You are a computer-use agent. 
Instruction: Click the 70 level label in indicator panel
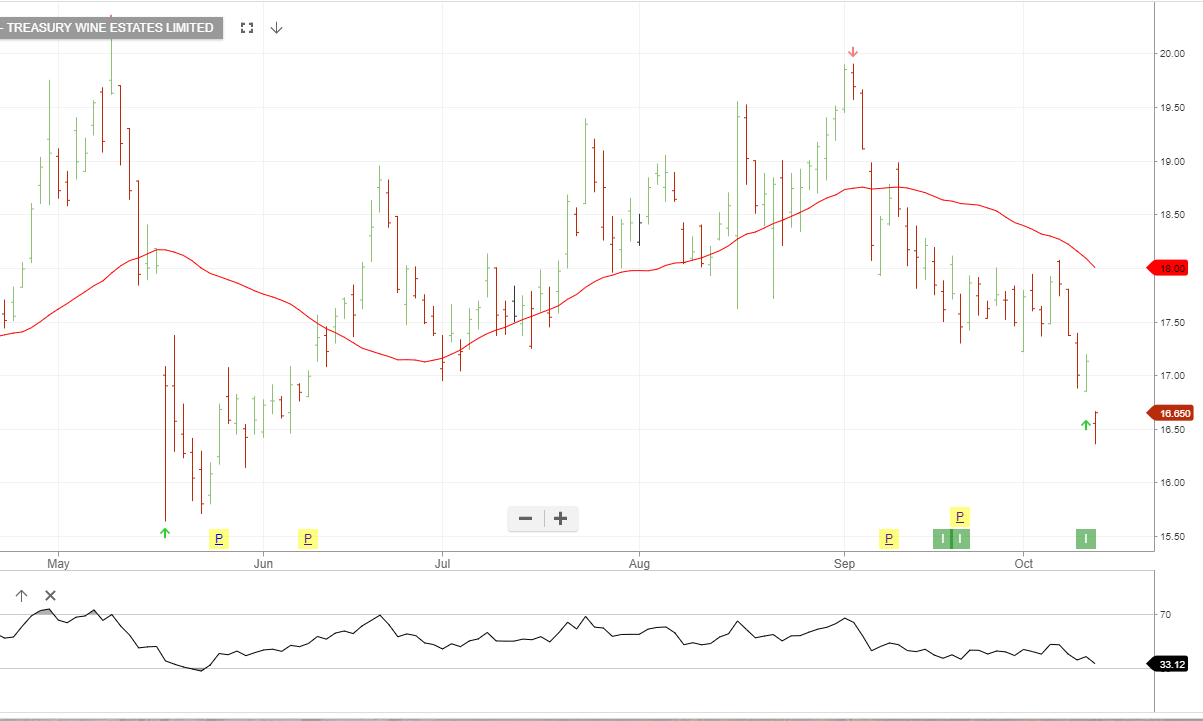pos(1165,615)
